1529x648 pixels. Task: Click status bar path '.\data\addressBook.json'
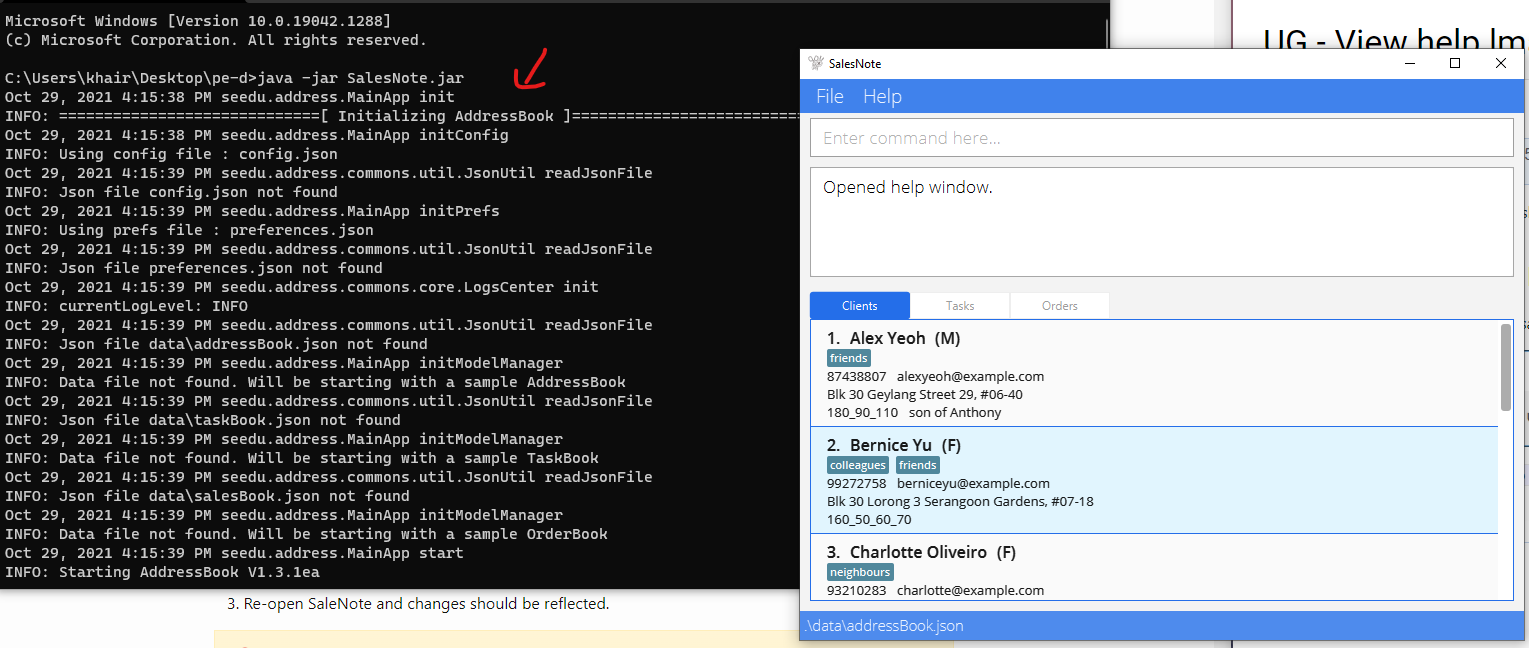885,626
